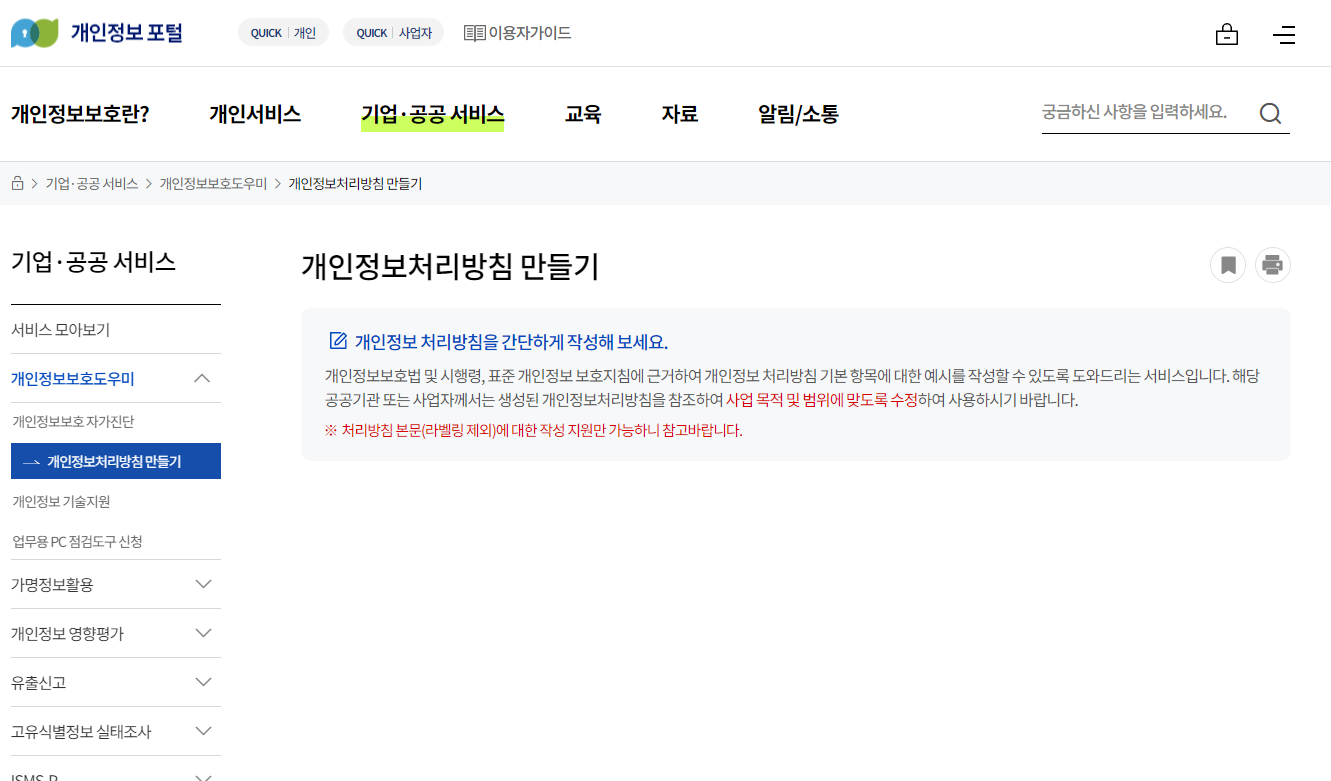Bookmark this page with bookmark icon

1228,265
